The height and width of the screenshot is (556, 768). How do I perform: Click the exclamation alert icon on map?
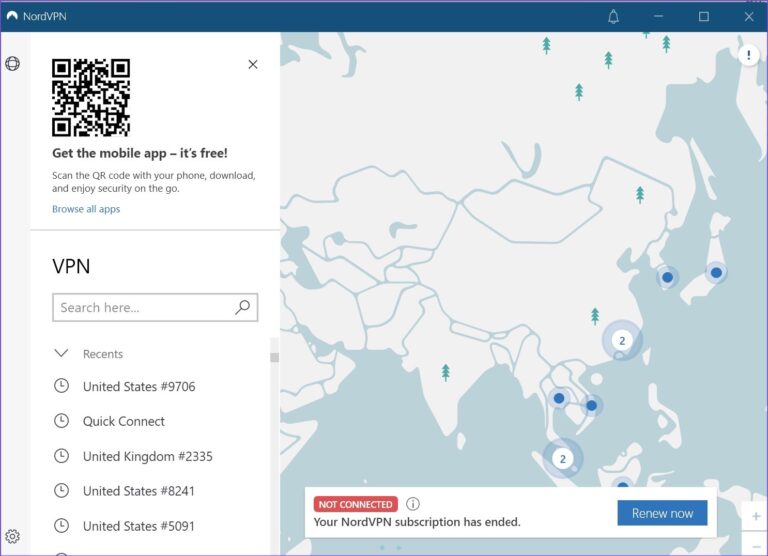coord(748,56)
